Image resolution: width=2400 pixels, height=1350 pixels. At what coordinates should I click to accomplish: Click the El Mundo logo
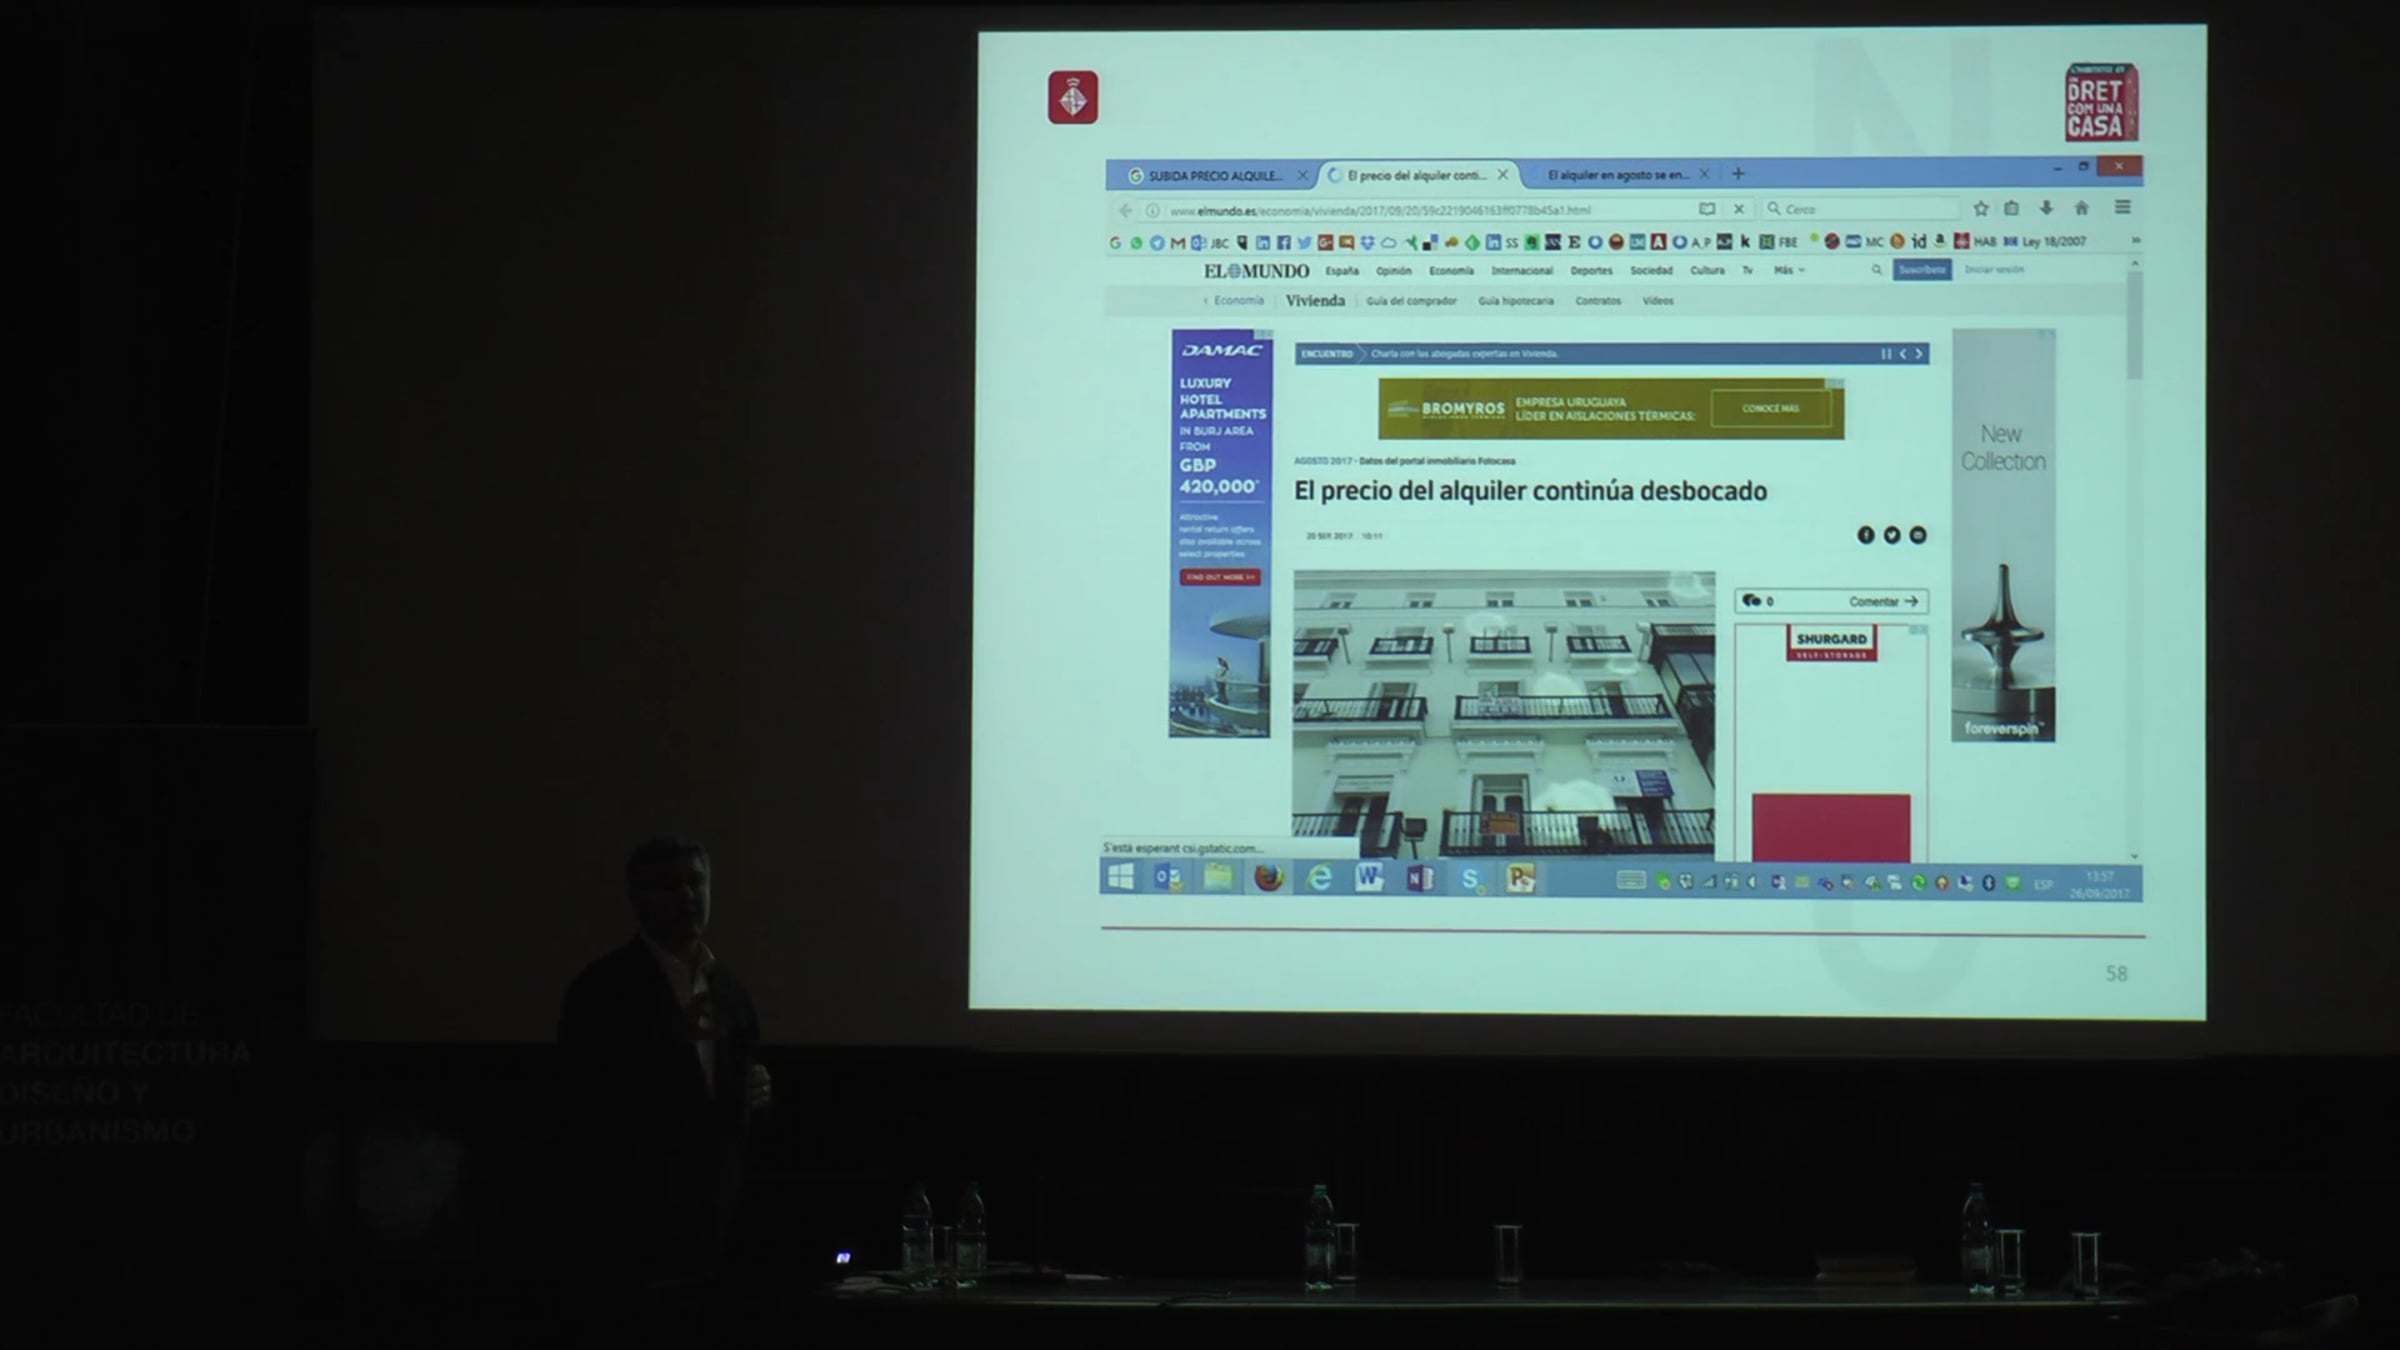[1256, 271]
